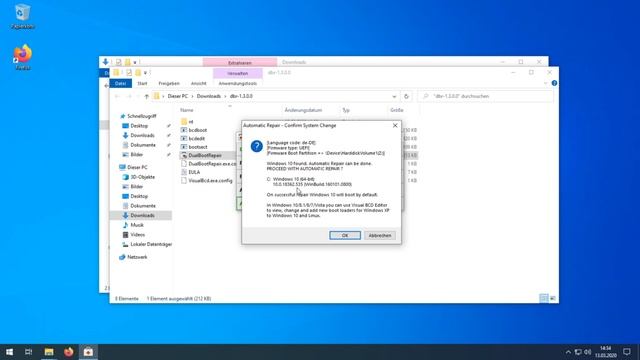Viewport: 640px width, 360px height.
Task: Click the Verwalten contextual tab
Action: pos(238,73)
